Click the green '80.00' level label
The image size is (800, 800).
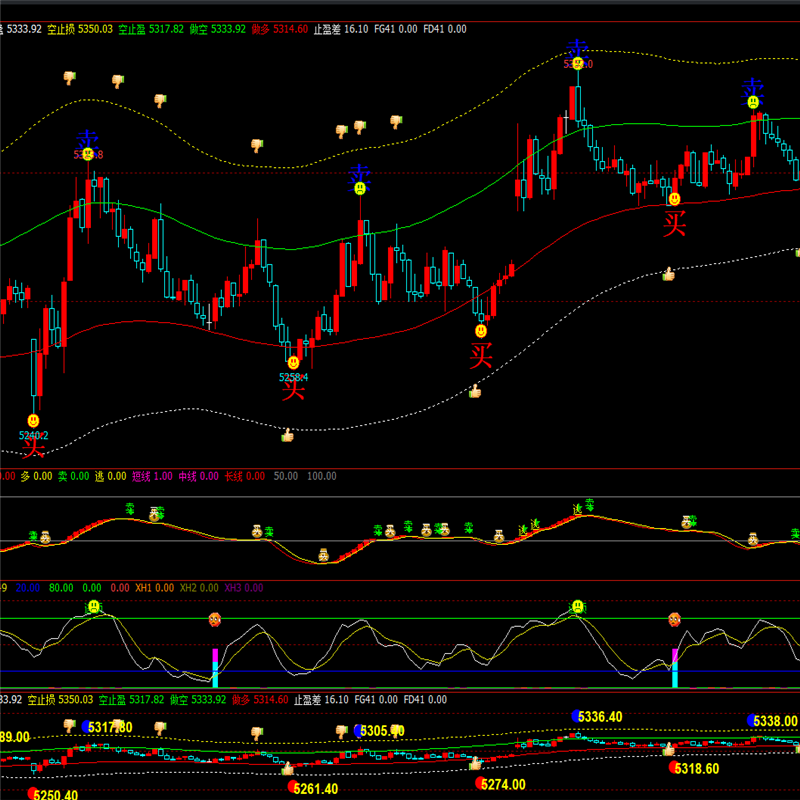pos(61,588)
